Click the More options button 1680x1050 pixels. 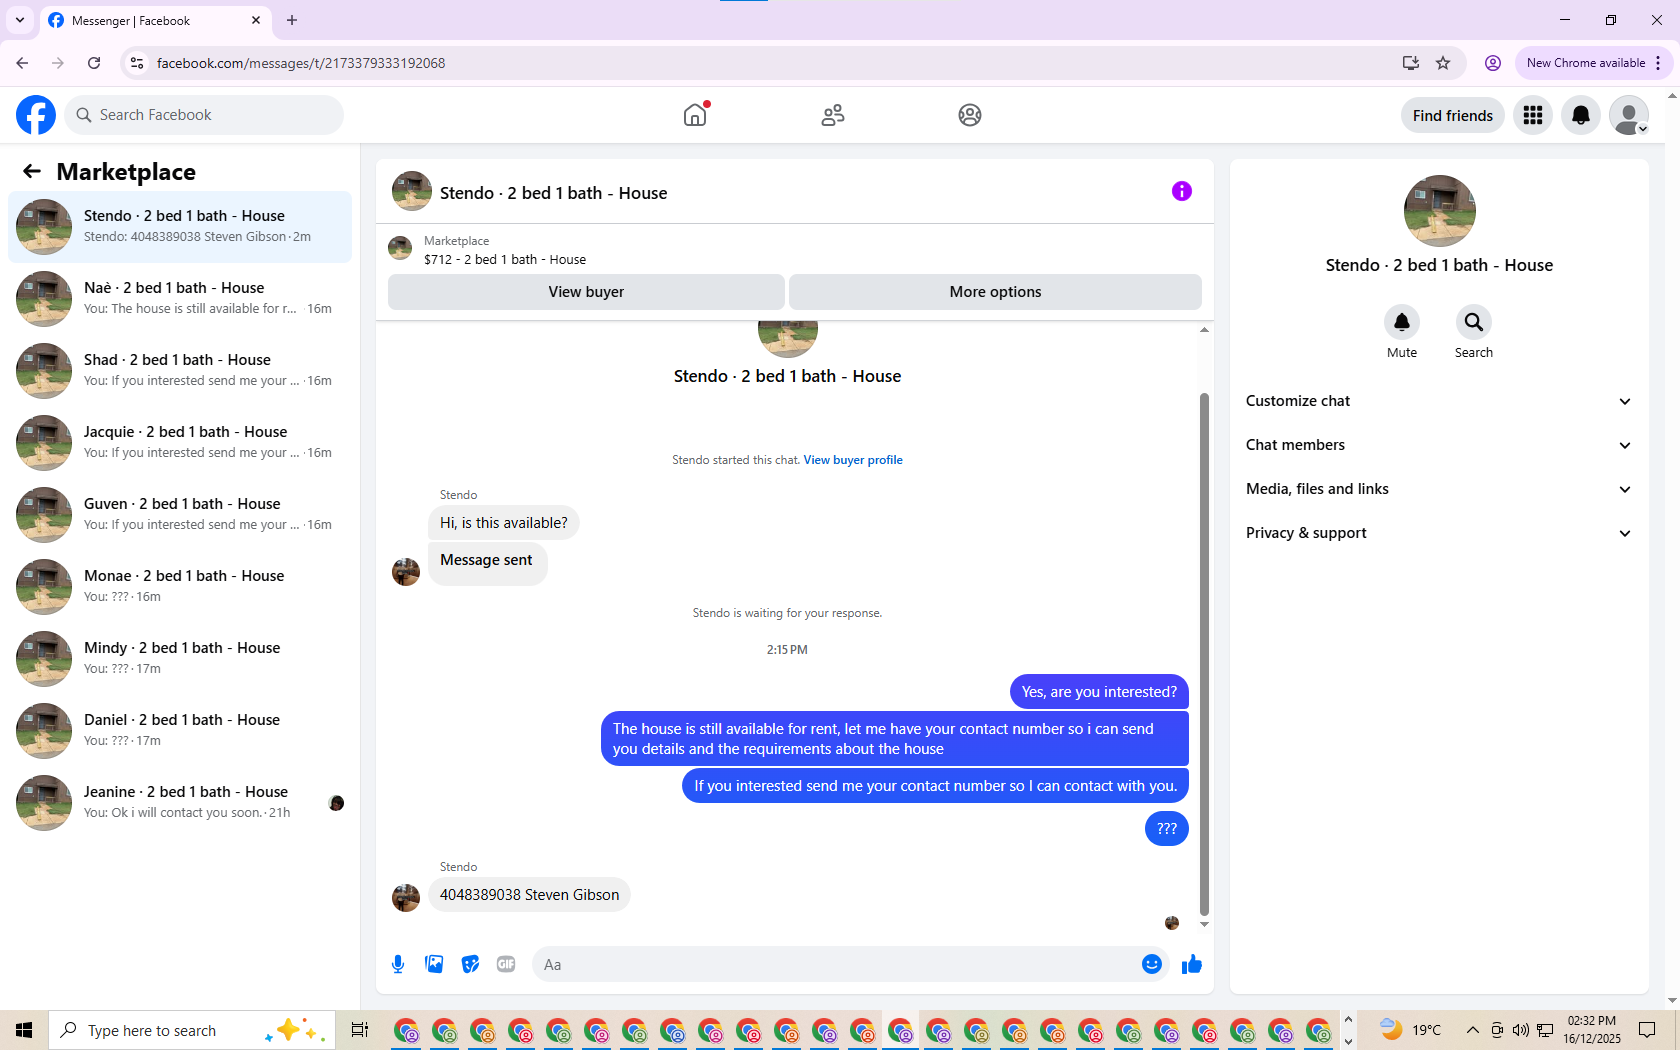(x=995, y=292)
